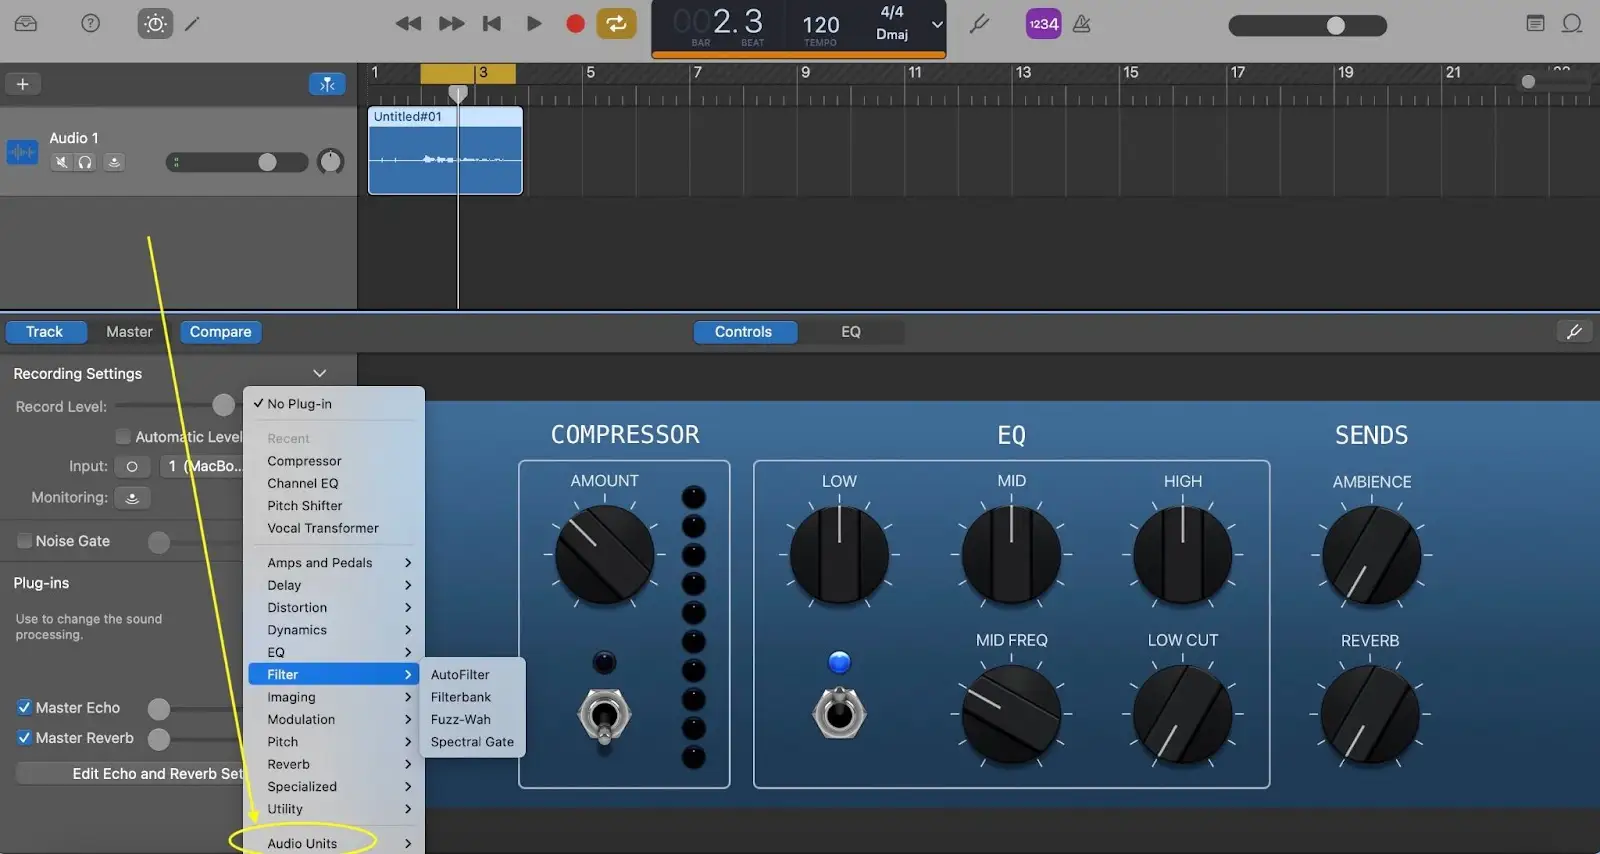Image resolution: width=1600 pixels, height=854 pixels.
Task: Enable the Noise Gate checkbox
Action: [x=25, y=541]
